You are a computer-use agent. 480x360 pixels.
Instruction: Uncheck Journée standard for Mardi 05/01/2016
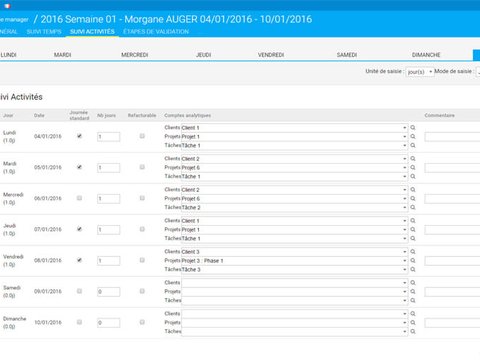(x=79, y=167)
